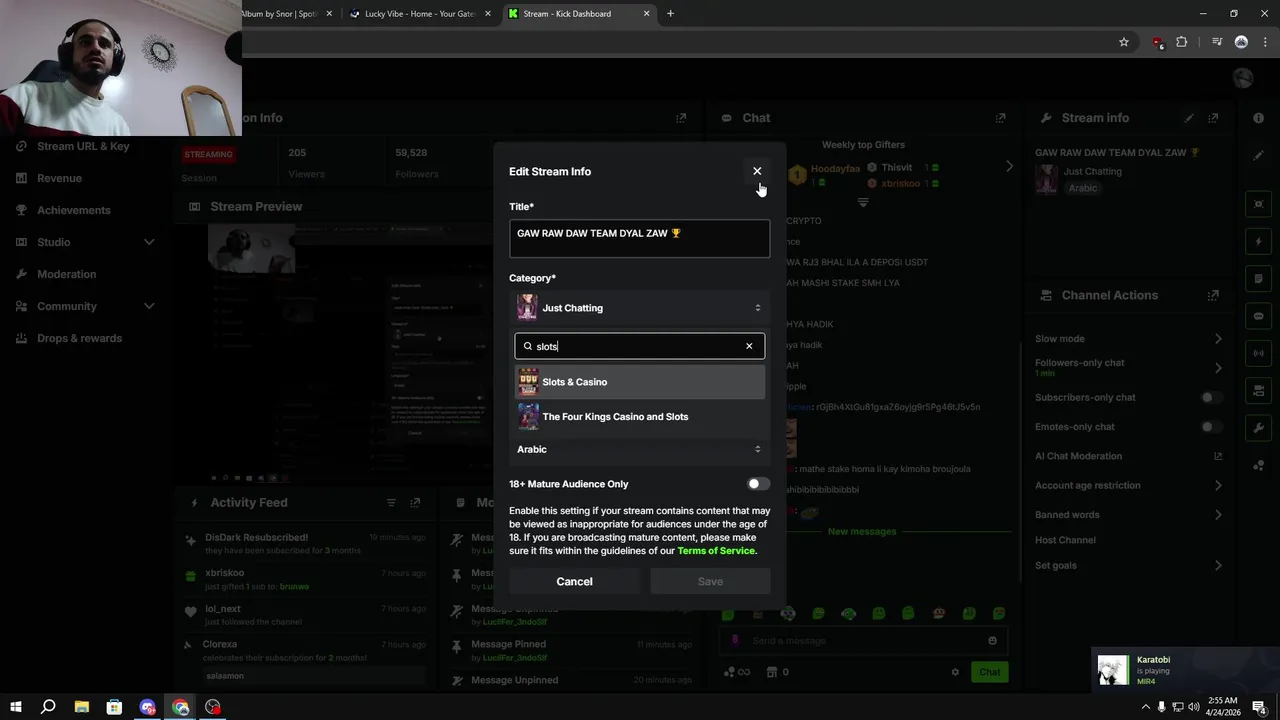This screenshot has height=720, width=1280.
Task: Click the info icon in right toolbar
Action: (1258, 118)
